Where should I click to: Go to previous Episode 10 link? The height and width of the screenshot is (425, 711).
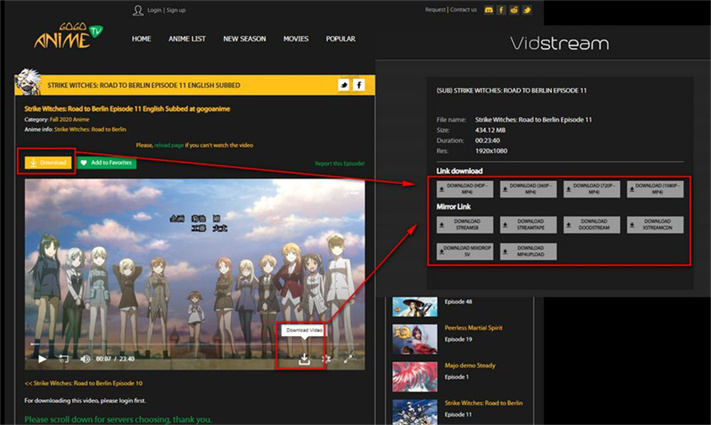coord(83,383)
